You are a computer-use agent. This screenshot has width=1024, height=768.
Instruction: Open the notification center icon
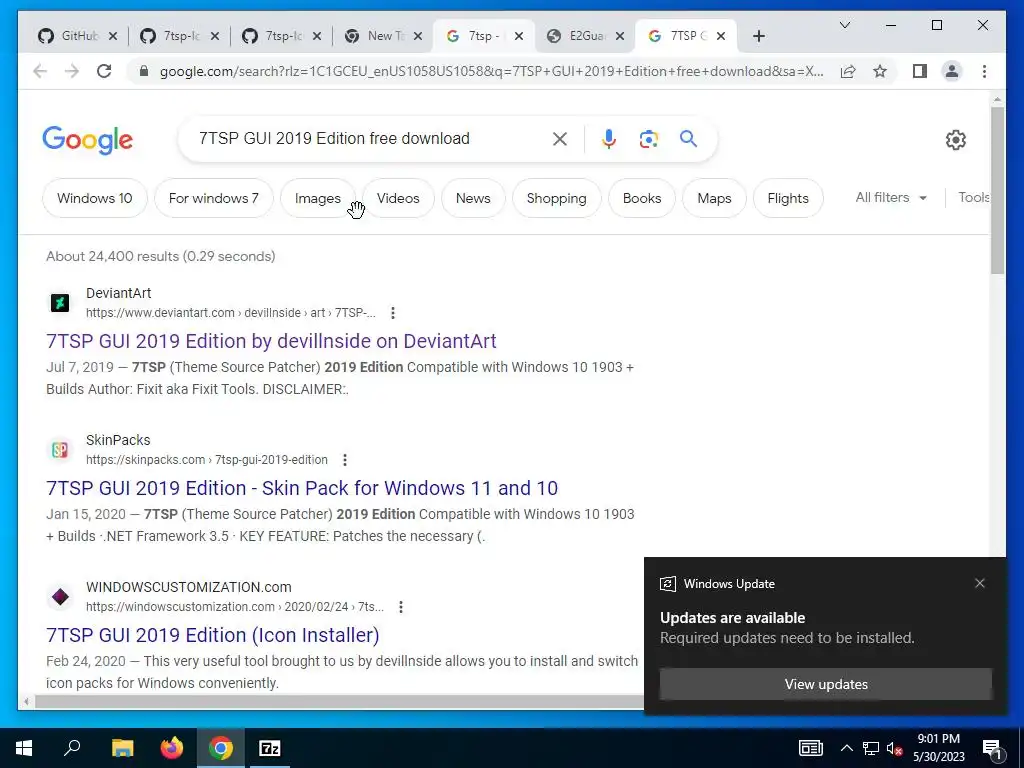992,748
